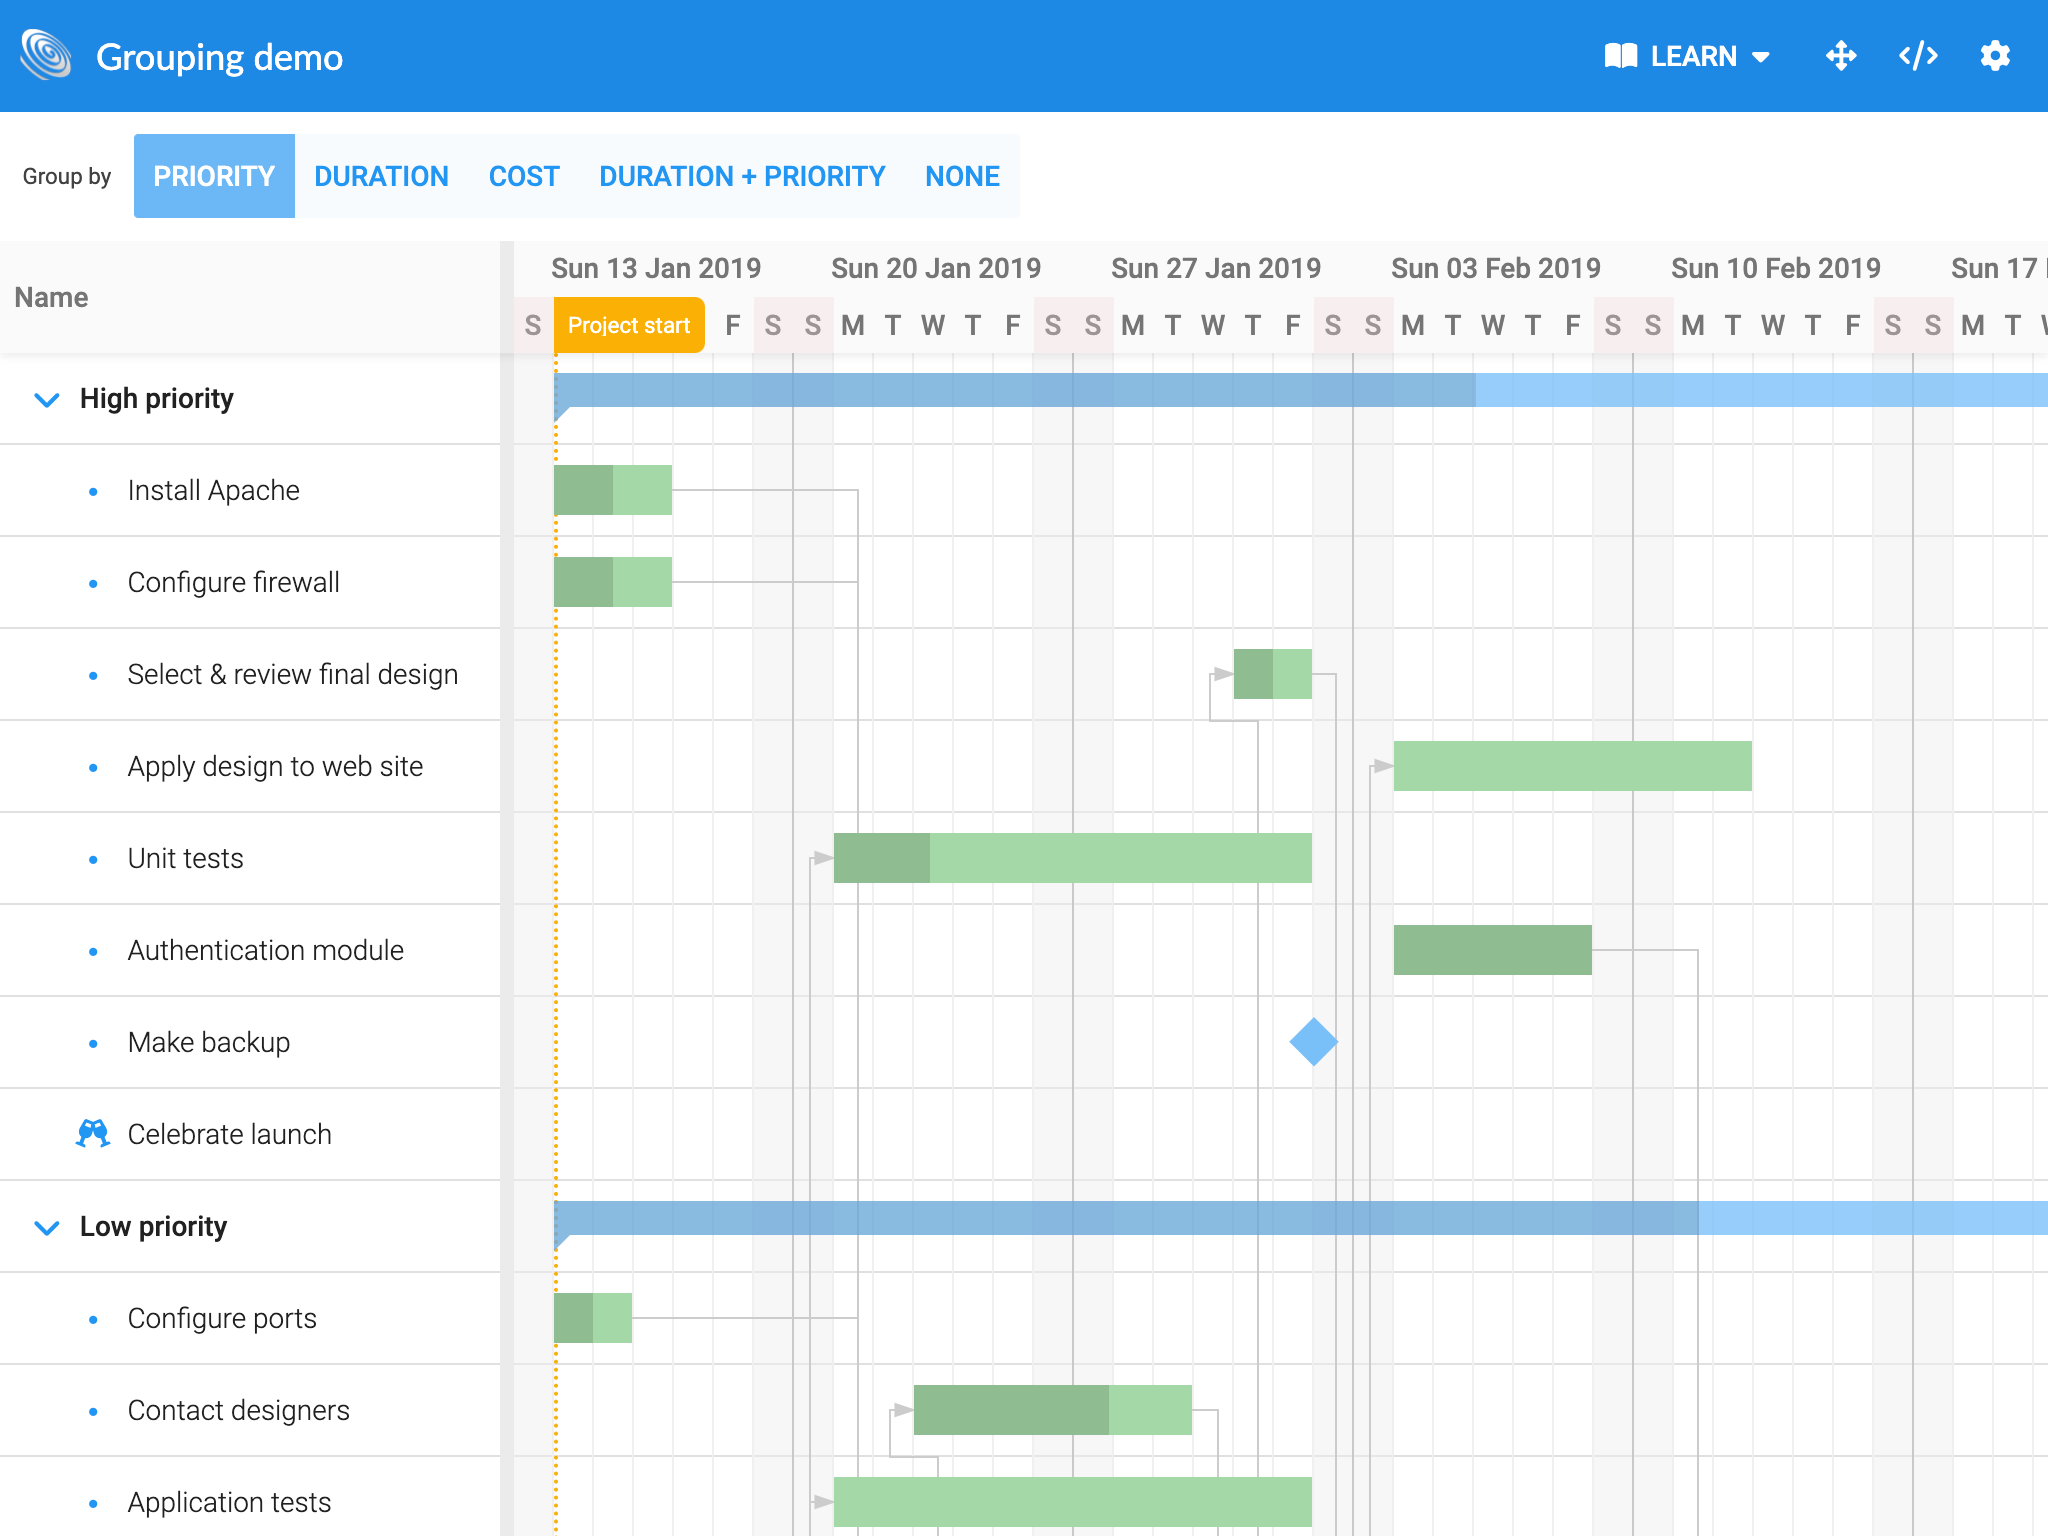The height and width of the screenshot is (1536, 2048).
Task: Click the task bullet for Contact designers
Action: click(x=94, y=1410)
